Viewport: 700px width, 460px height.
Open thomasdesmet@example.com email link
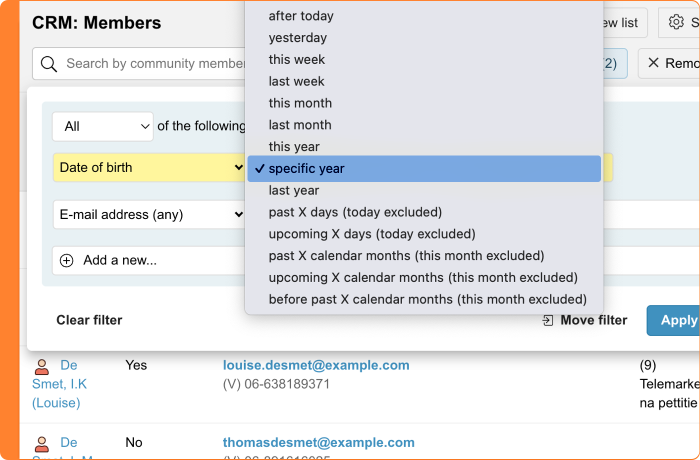coord(318,442)
